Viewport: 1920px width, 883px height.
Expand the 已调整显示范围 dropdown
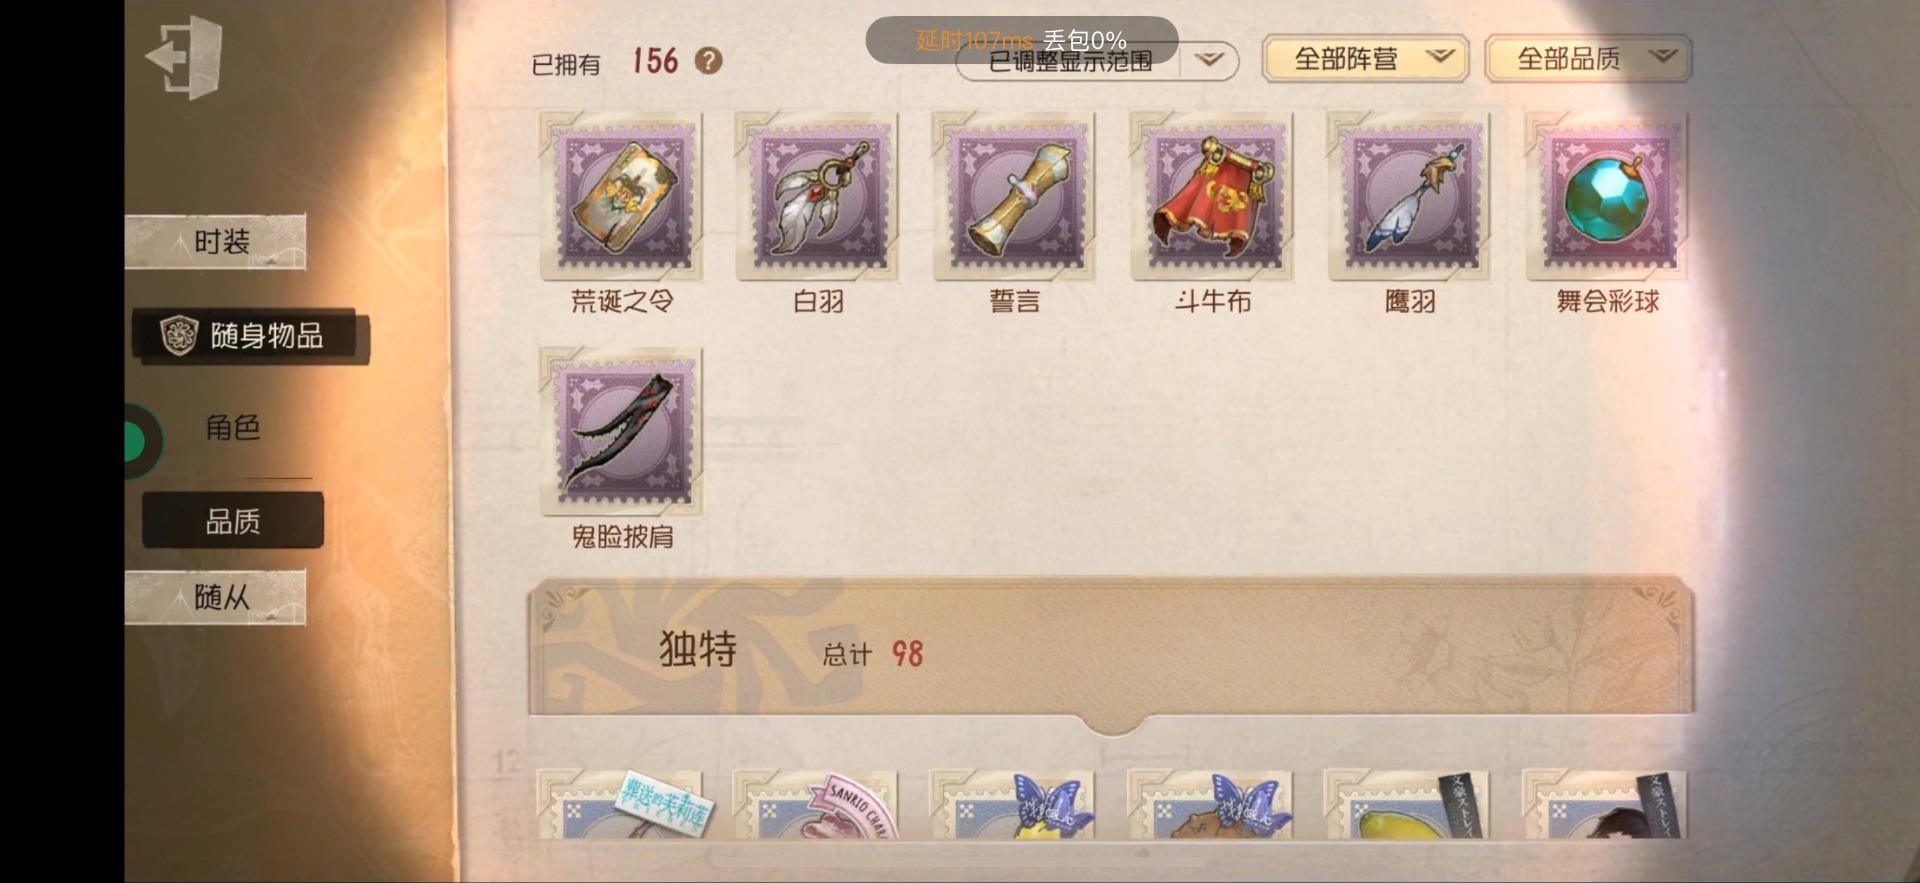[x=1098, y=62]
